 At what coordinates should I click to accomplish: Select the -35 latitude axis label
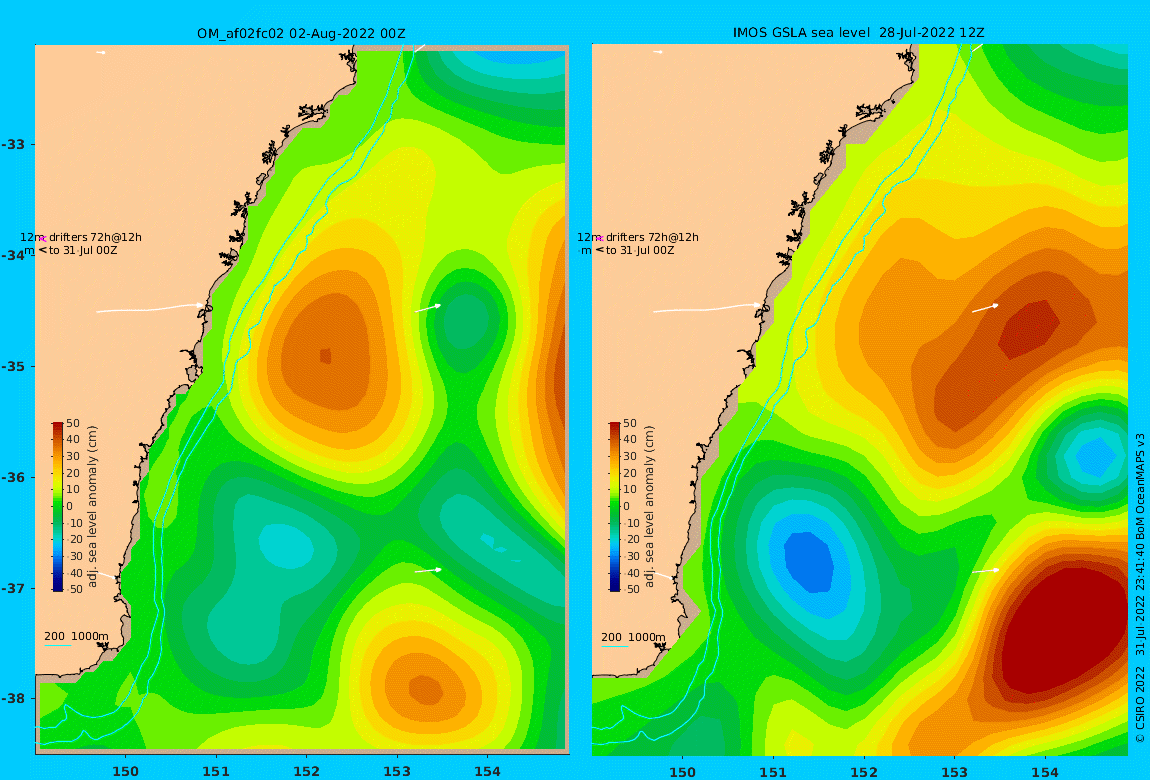pyautogui.click(x=12, y=367)
